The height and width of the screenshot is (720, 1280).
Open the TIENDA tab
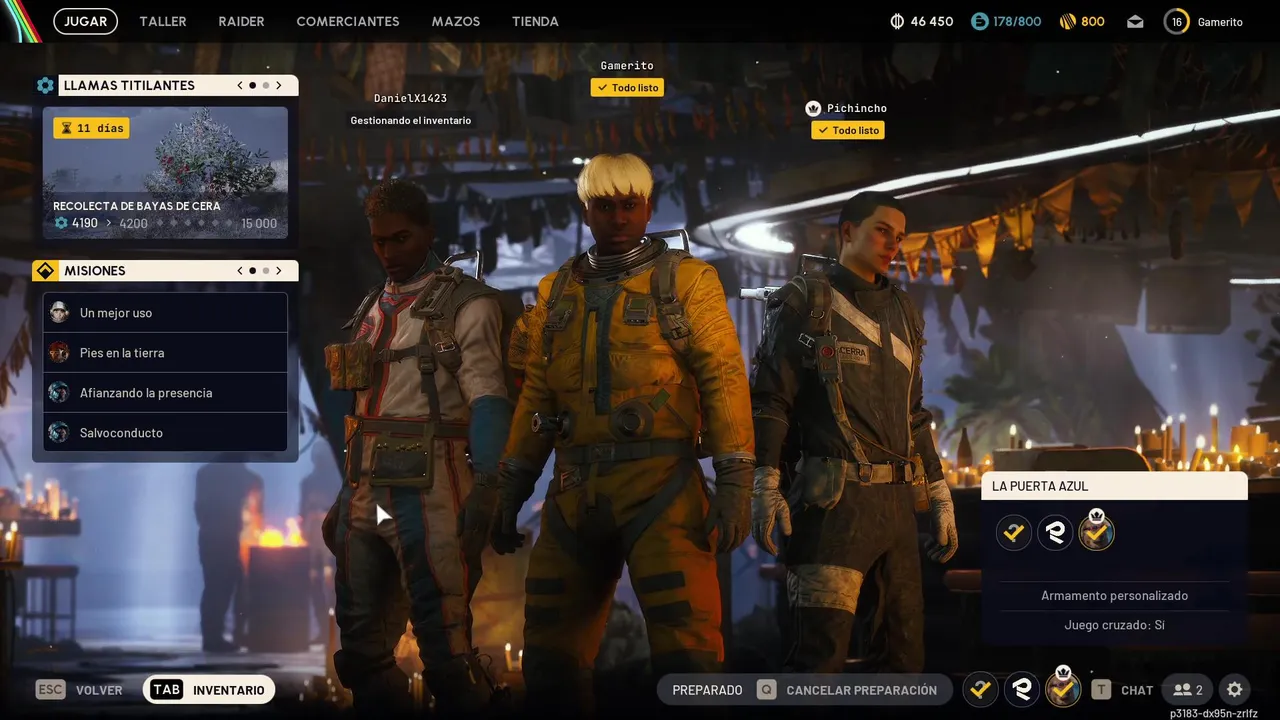(x=535, y=21)
